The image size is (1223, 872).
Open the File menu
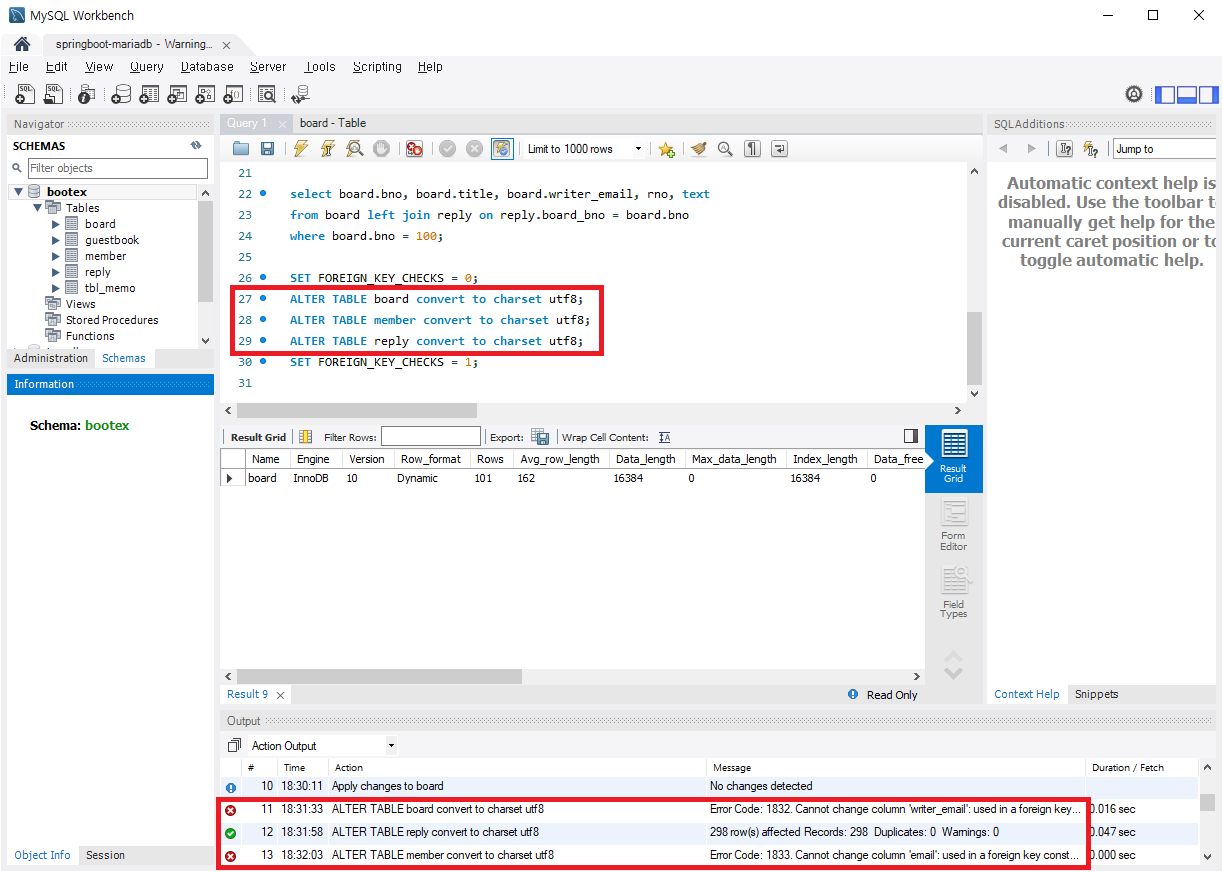click(18, 67)
